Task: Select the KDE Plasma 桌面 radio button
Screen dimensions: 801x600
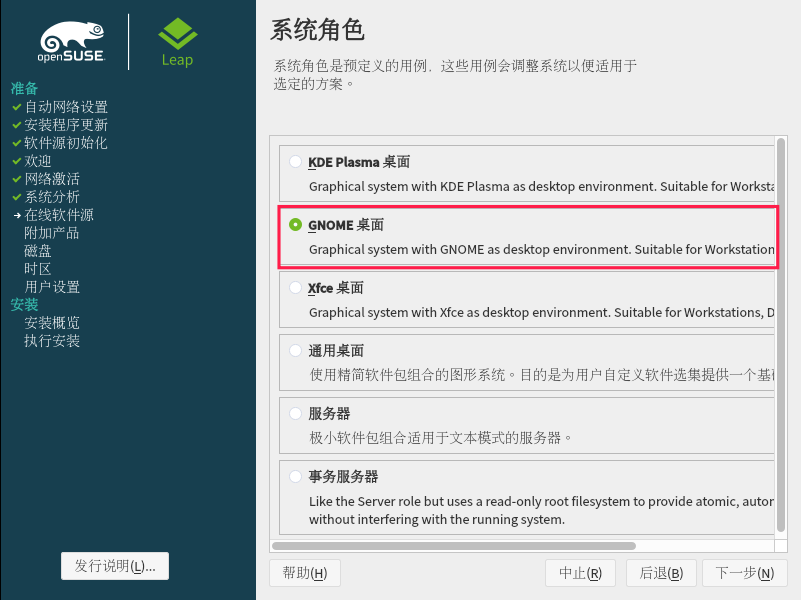Action: click(x=295, y=161)
